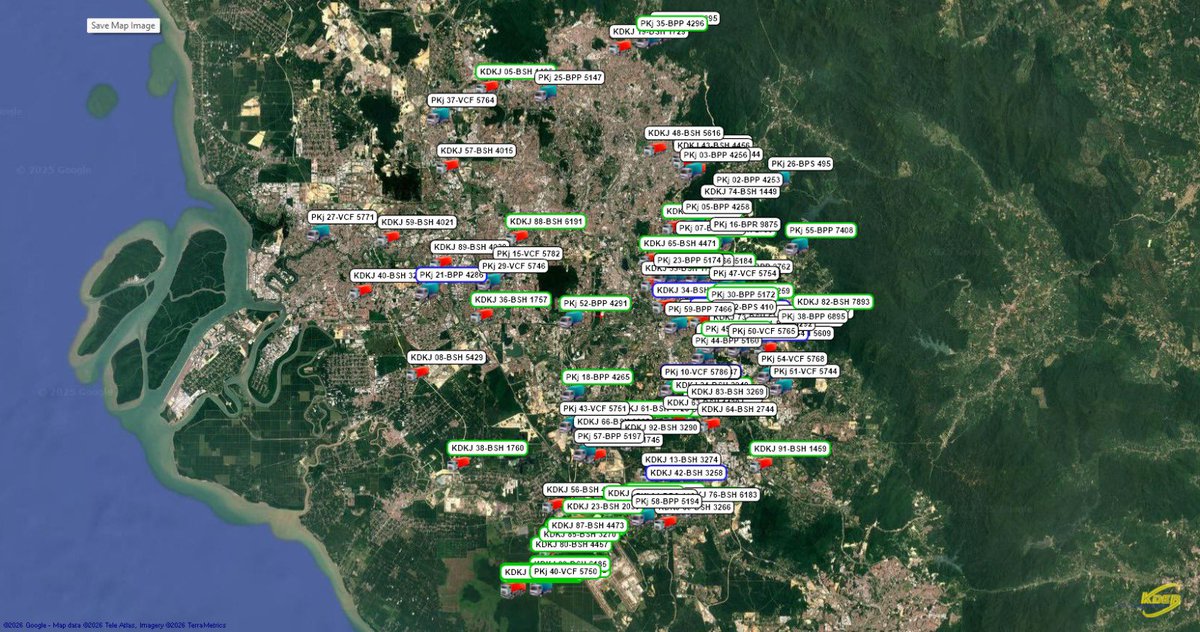
Task: Click the Save Map Image button
Action: [122, 25]
